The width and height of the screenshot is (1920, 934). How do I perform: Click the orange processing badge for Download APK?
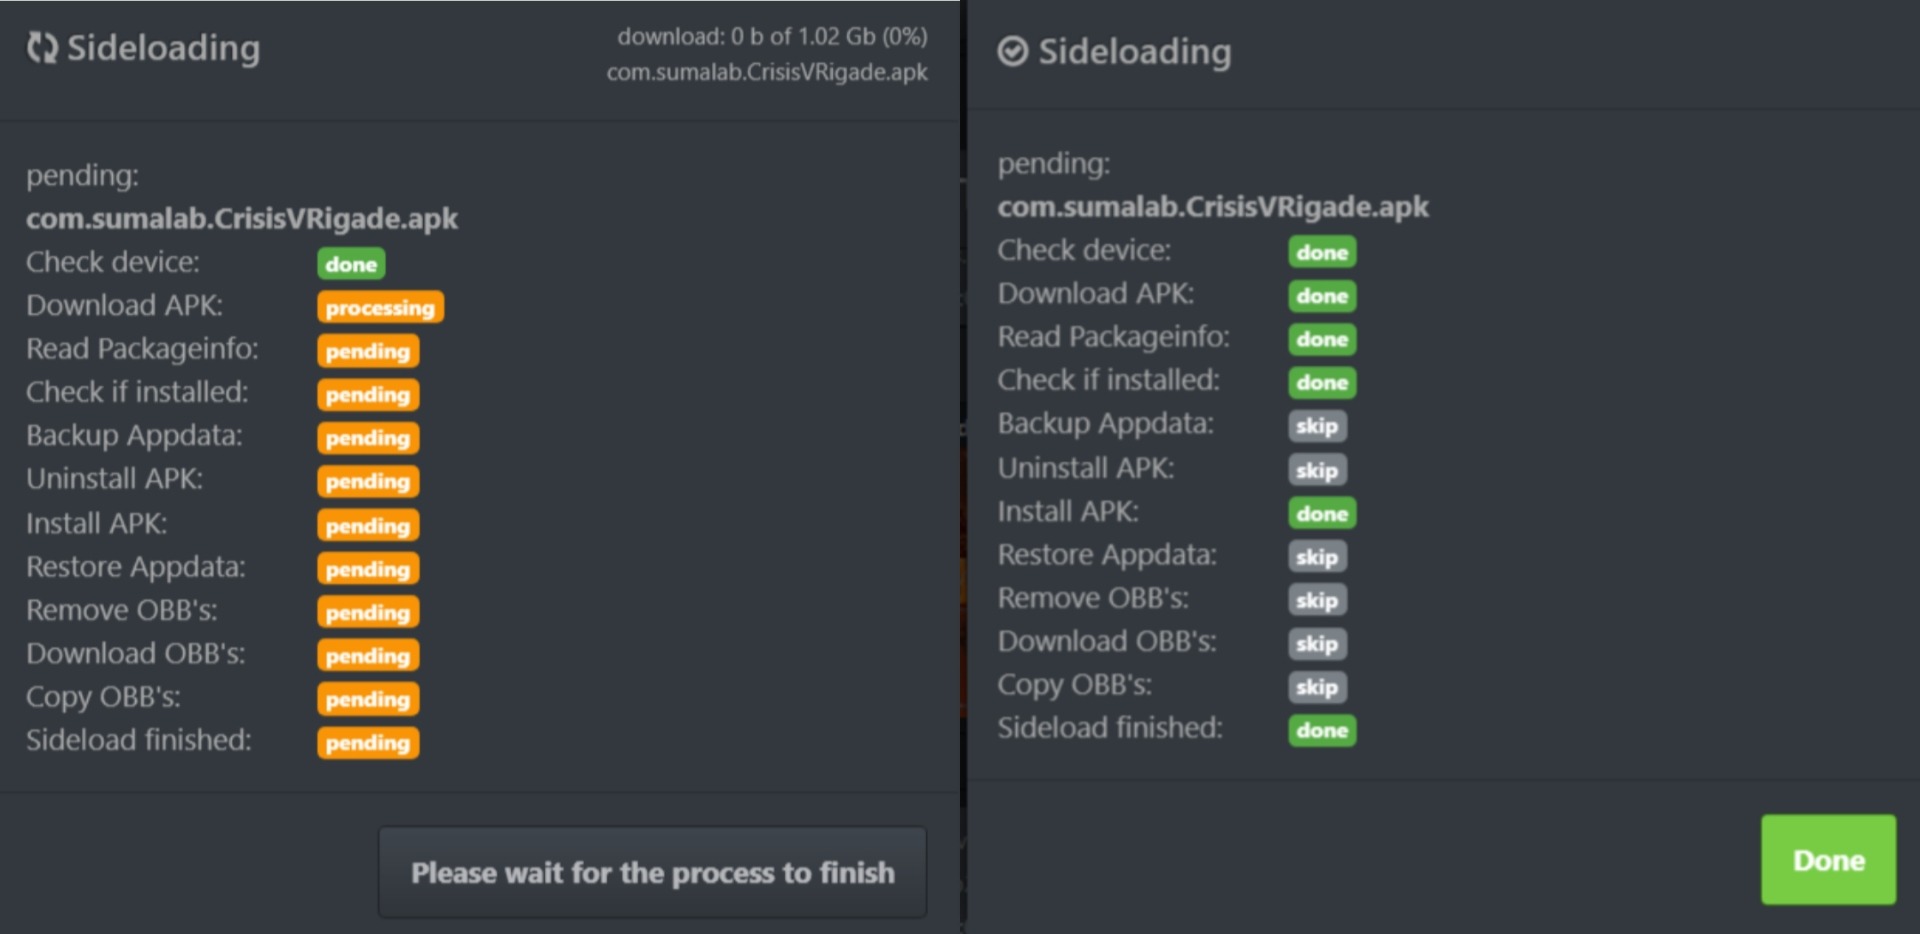coord(380,307)
